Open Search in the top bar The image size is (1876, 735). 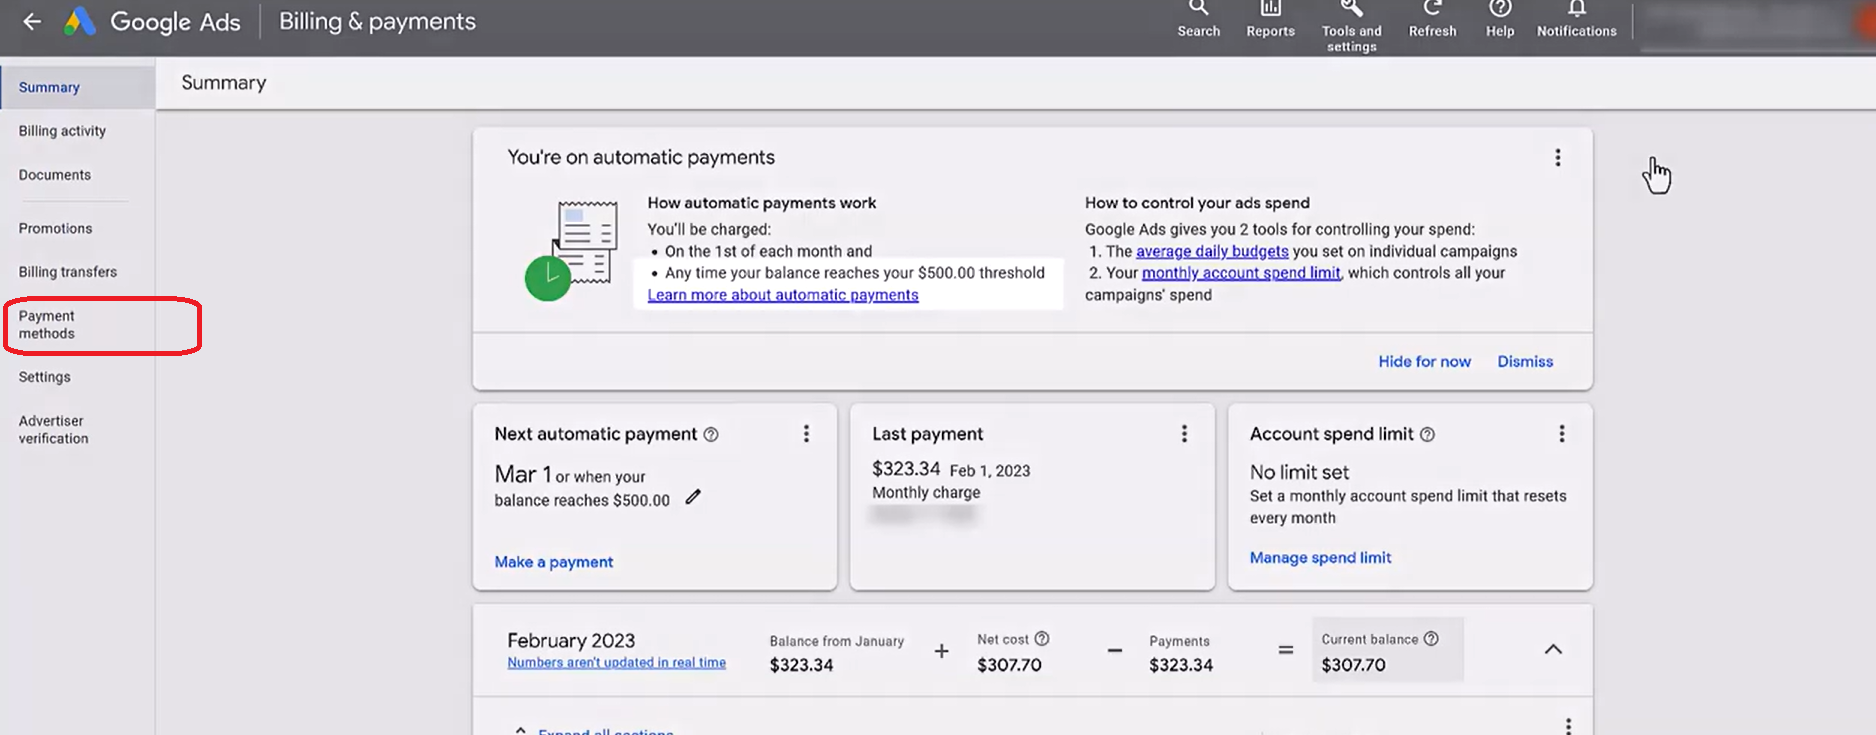1198,19
